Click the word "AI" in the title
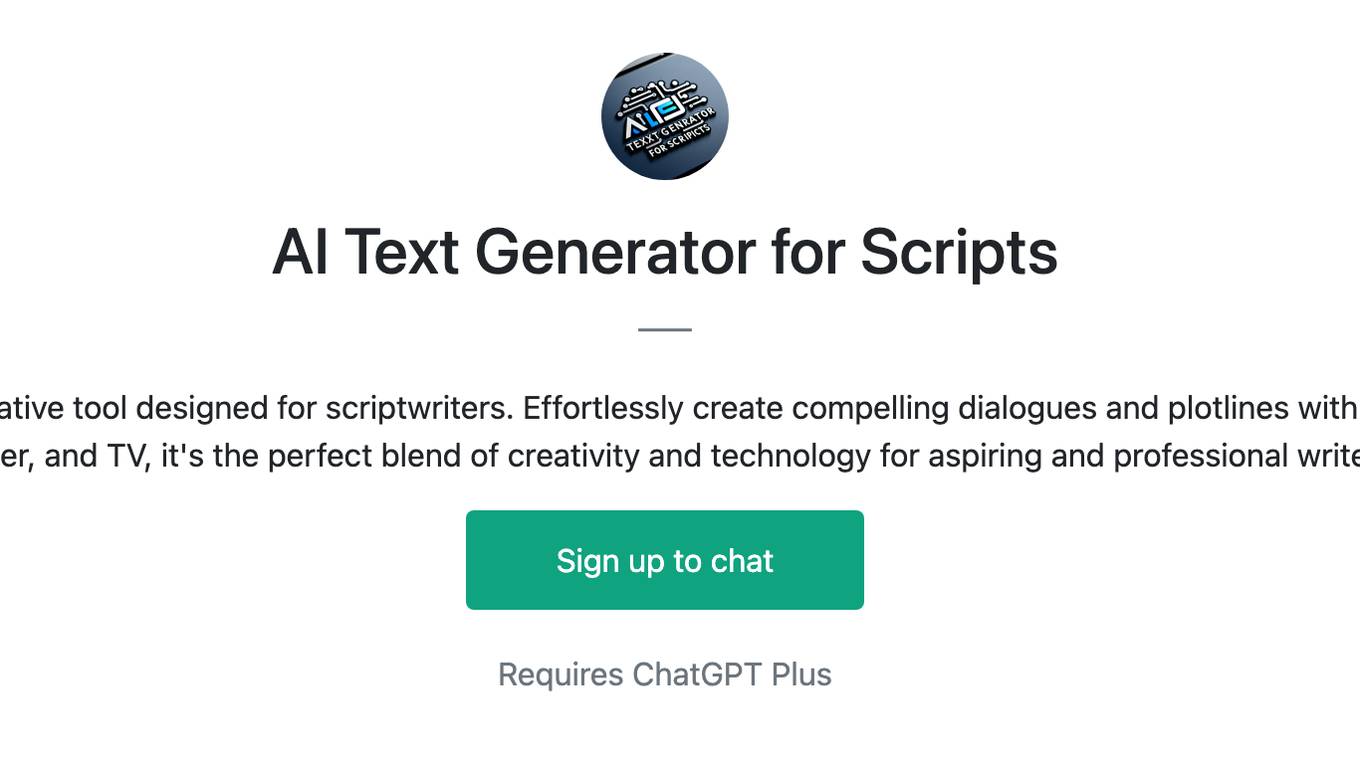 click(x=300, y=252)
